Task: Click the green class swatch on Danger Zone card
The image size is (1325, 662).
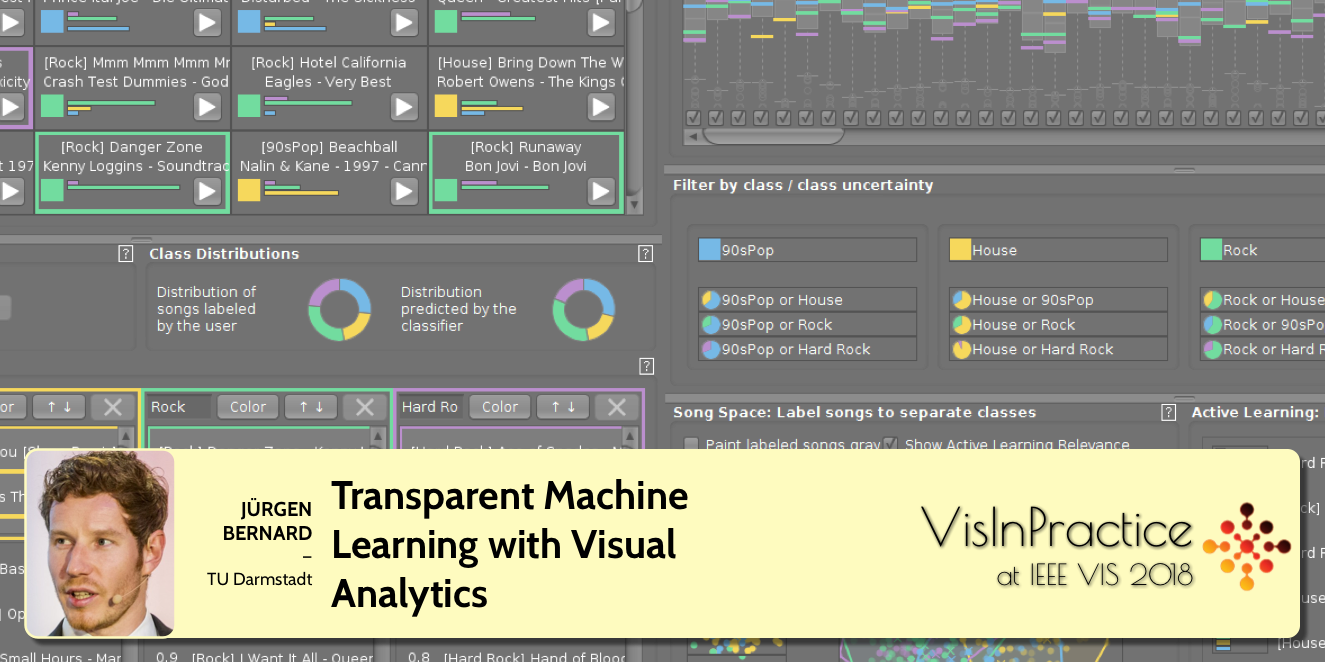Action: tap(52, 190)
